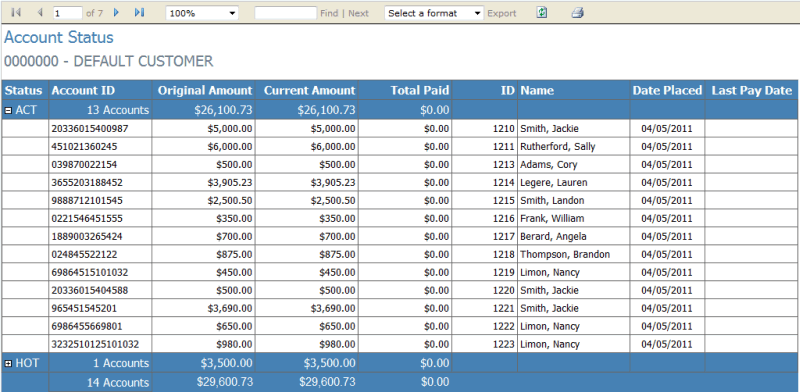The height and width of the screenshot is (392, 800).
Task: Click the Export link
Action: [502, 13]
